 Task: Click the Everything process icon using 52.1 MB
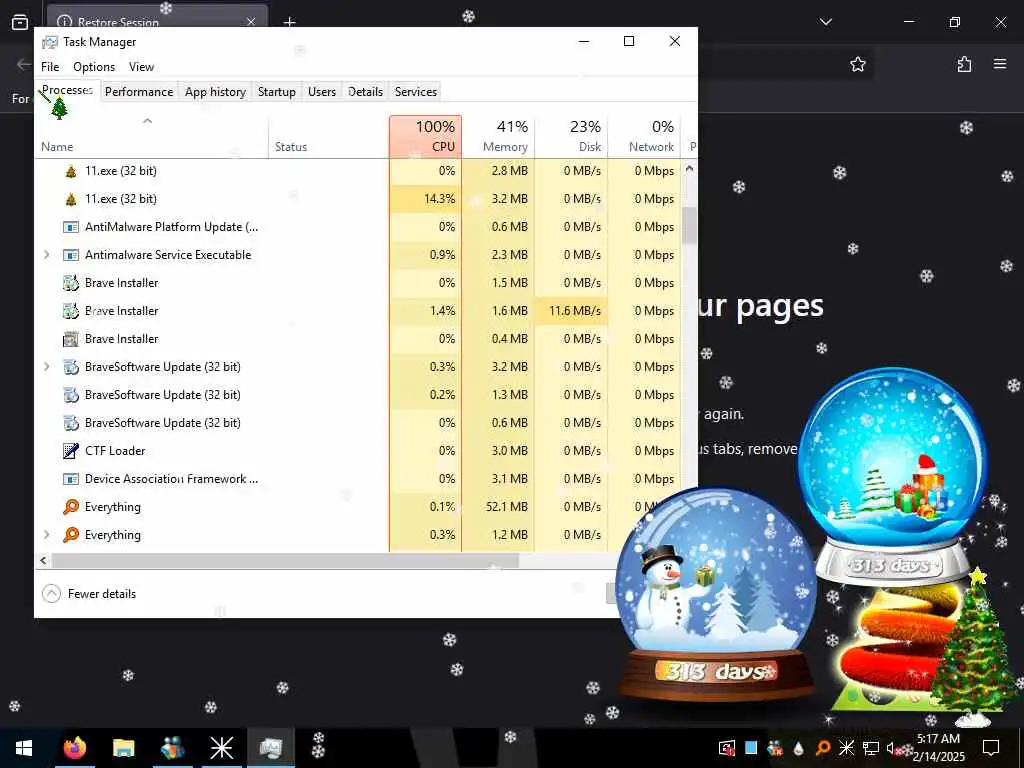coord(71,507)
